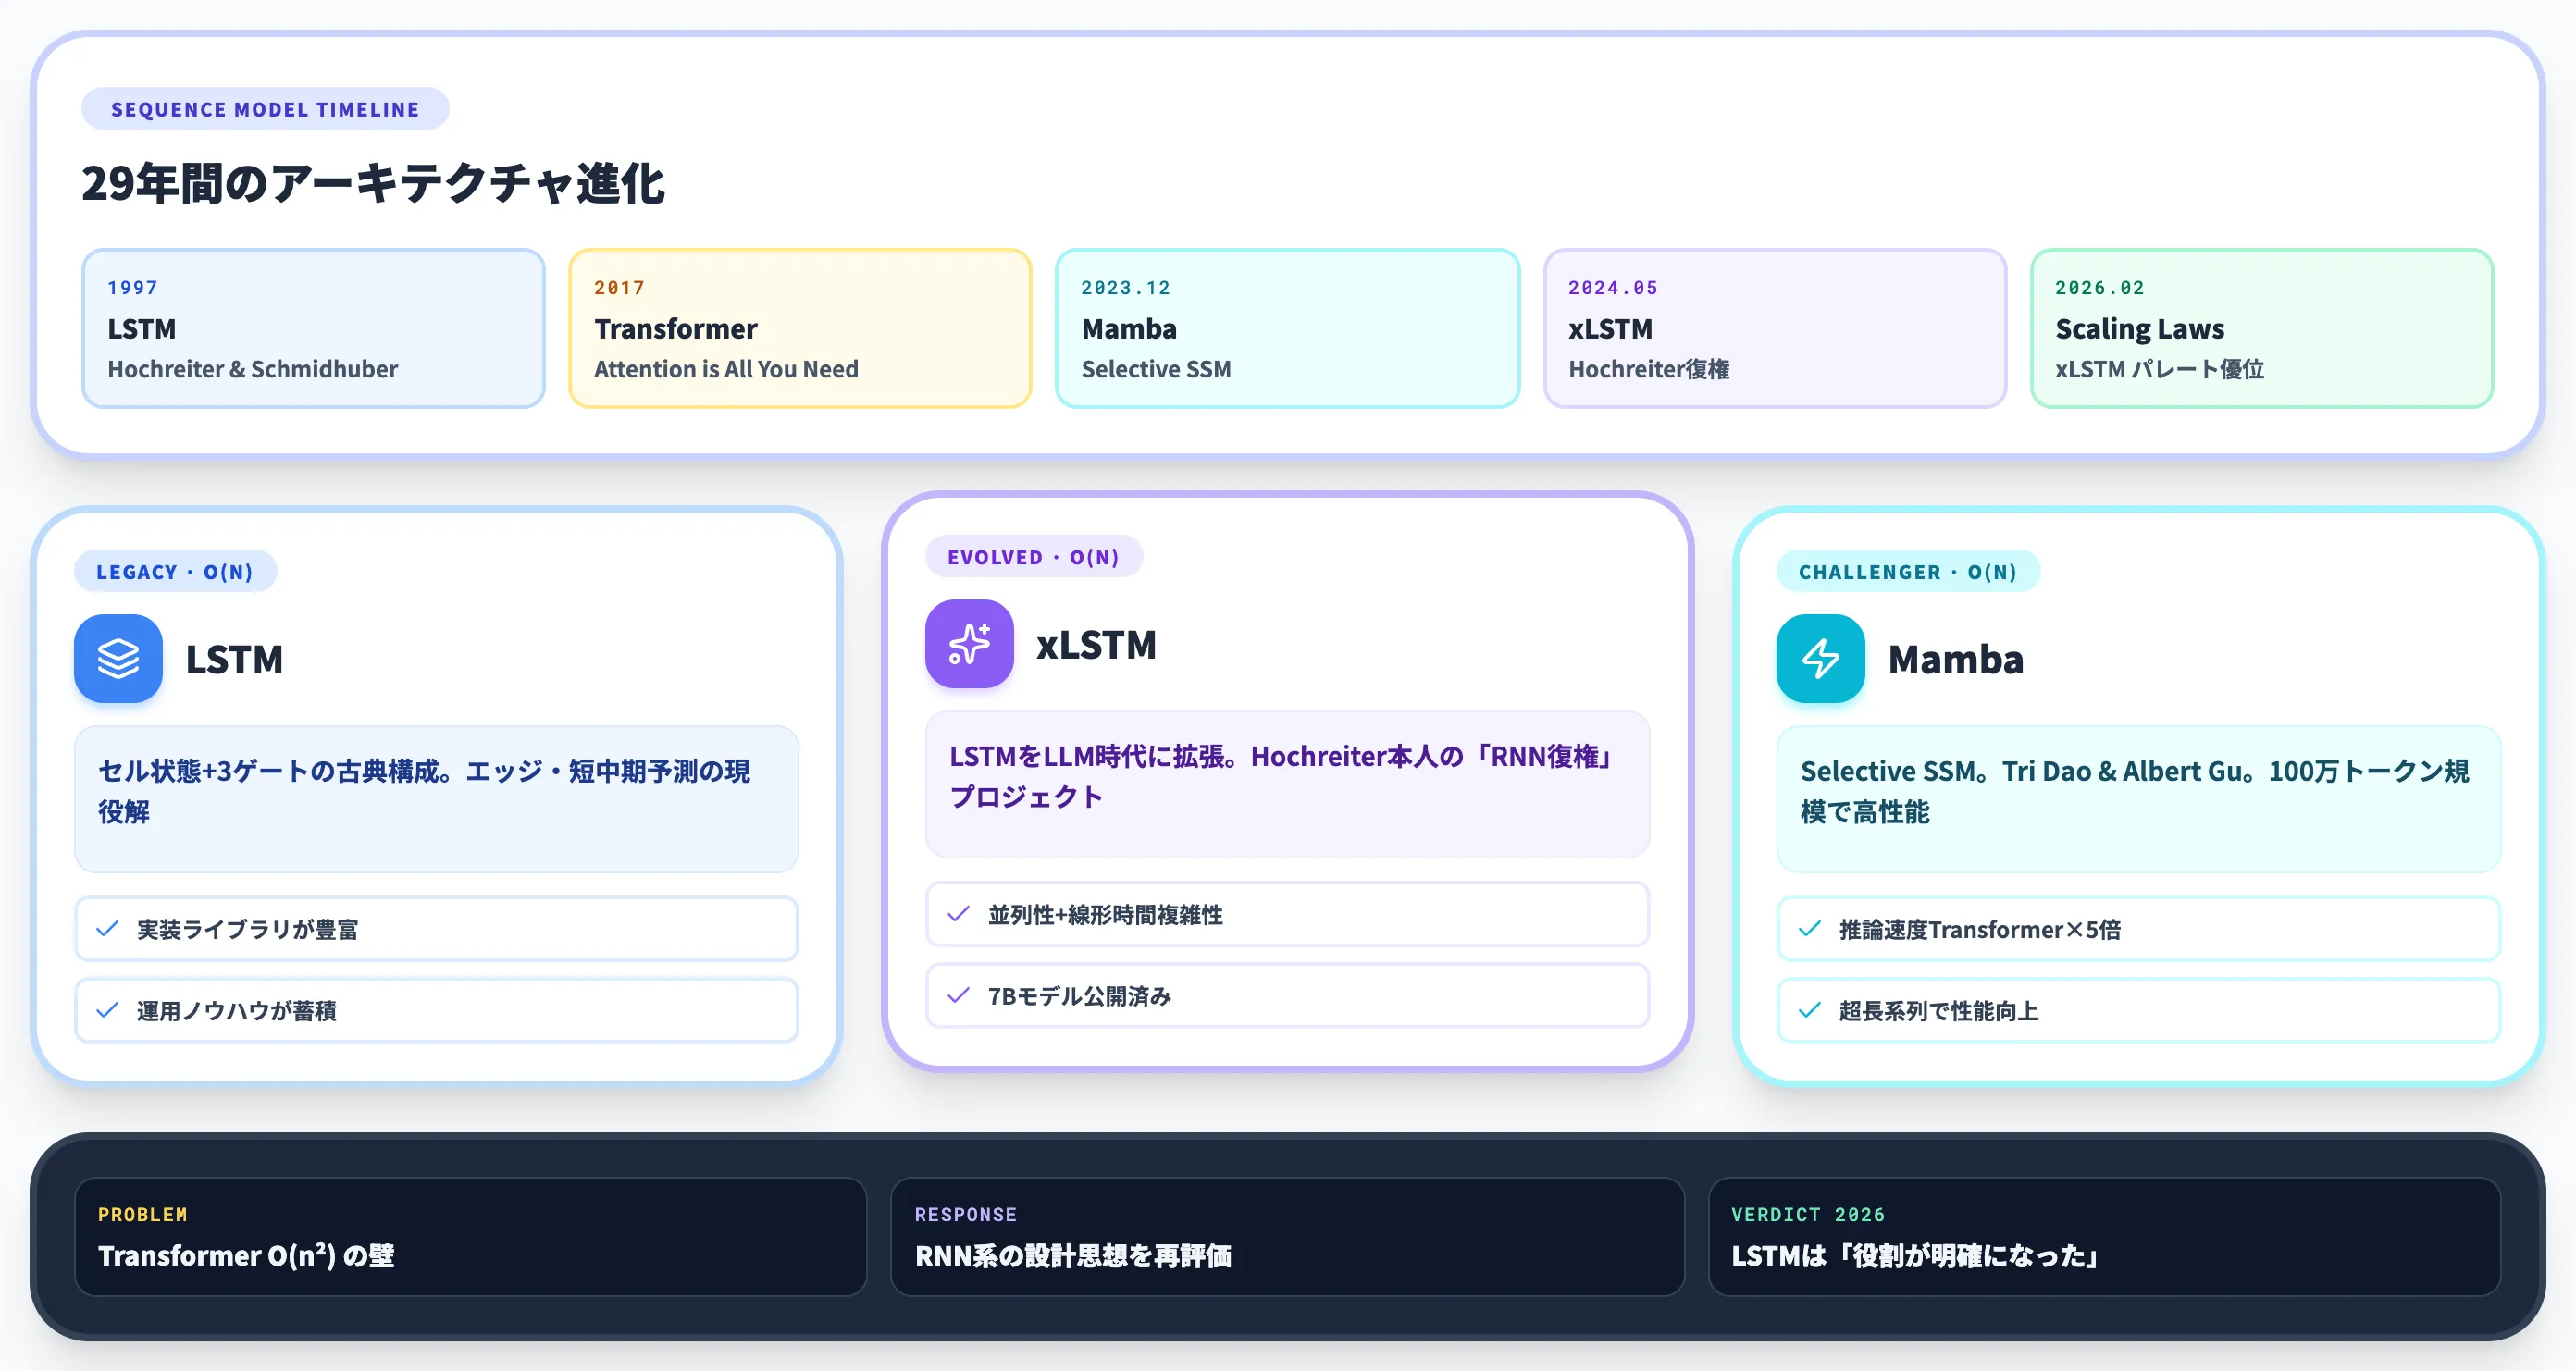Select the 2026.02 Scaling Laws timeline card
The height and width of the screenshot is (1371, 2576).
pyautogui.click(x=2262, y=328)
